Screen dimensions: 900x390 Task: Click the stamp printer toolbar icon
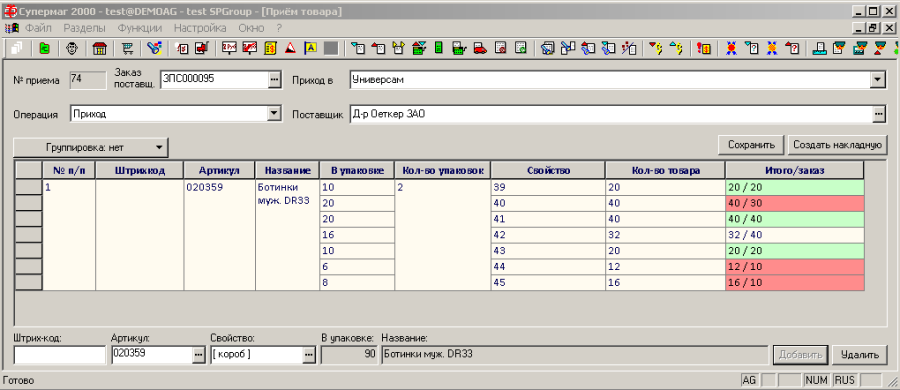(x=820, y=49)
